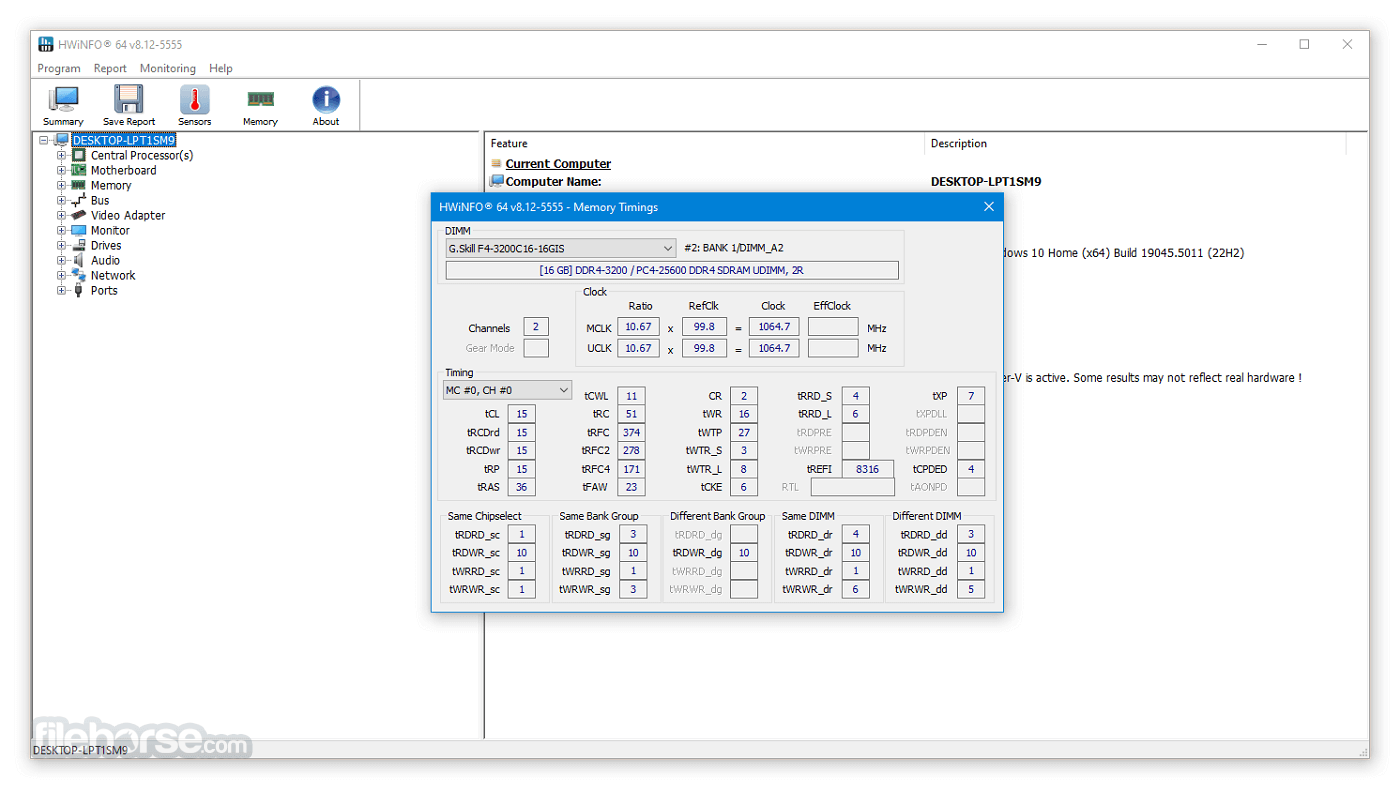Click the icon next to Current Computer

497,164
